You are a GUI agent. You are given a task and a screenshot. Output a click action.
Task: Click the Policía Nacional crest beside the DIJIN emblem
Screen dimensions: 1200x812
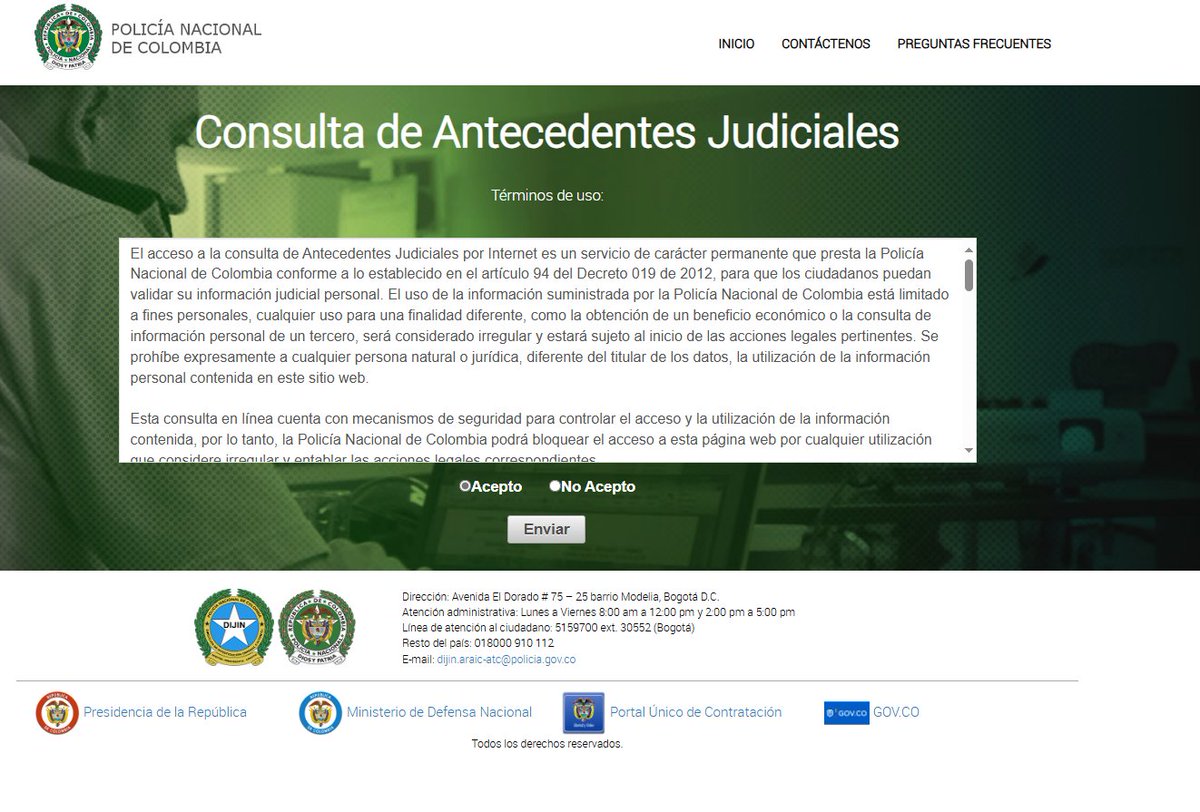(x=315, y=631)
